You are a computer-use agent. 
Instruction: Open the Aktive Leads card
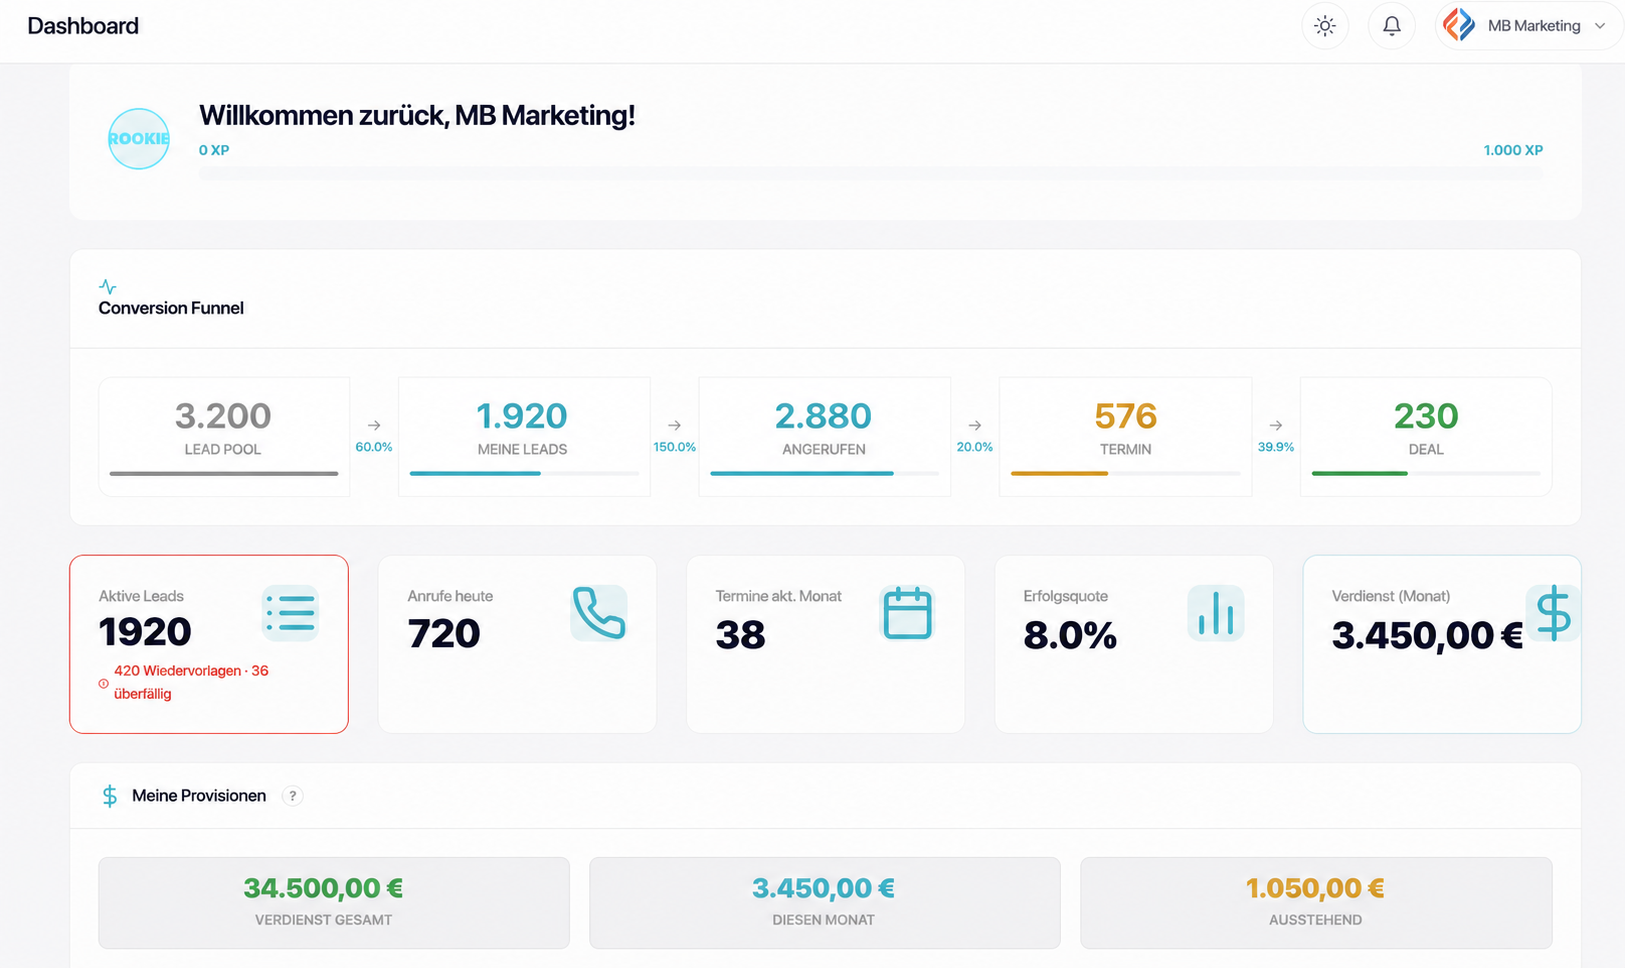[x=209, y=644]
